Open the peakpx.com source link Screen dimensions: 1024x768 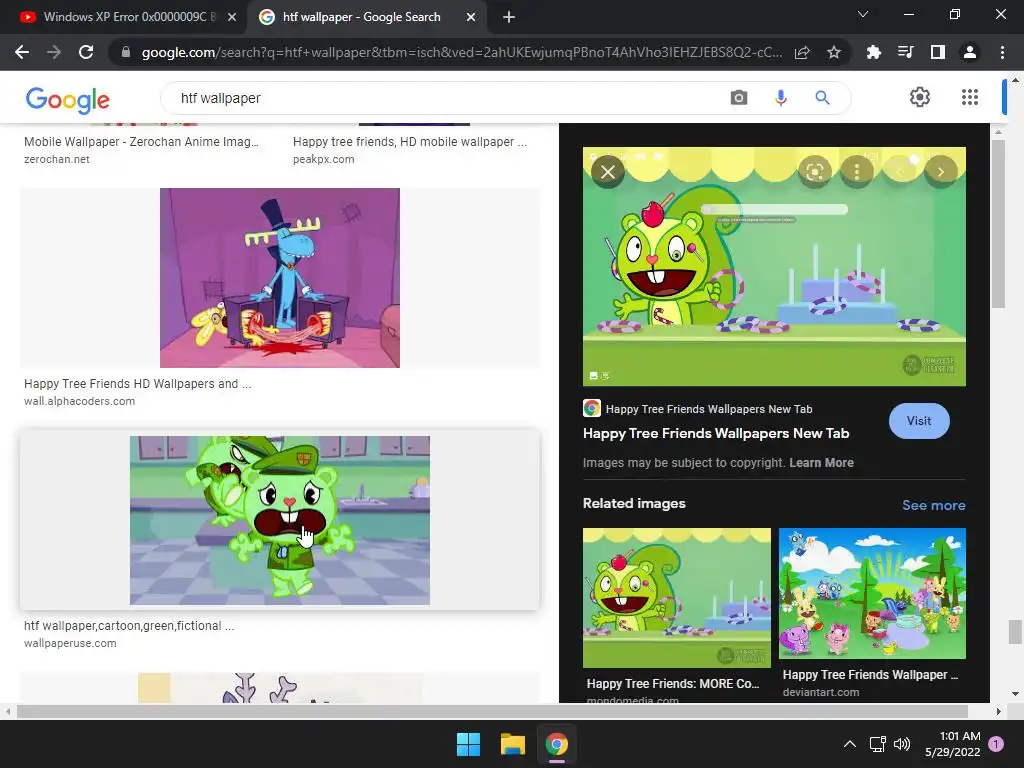click(323, 159)
